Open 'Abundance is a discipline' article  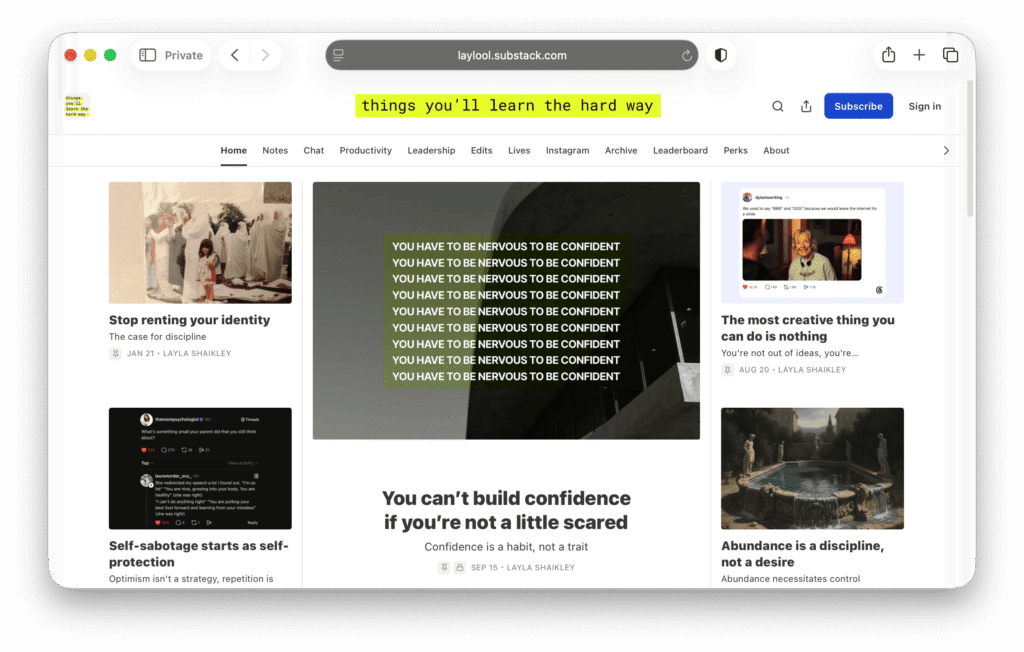(803, 554)
